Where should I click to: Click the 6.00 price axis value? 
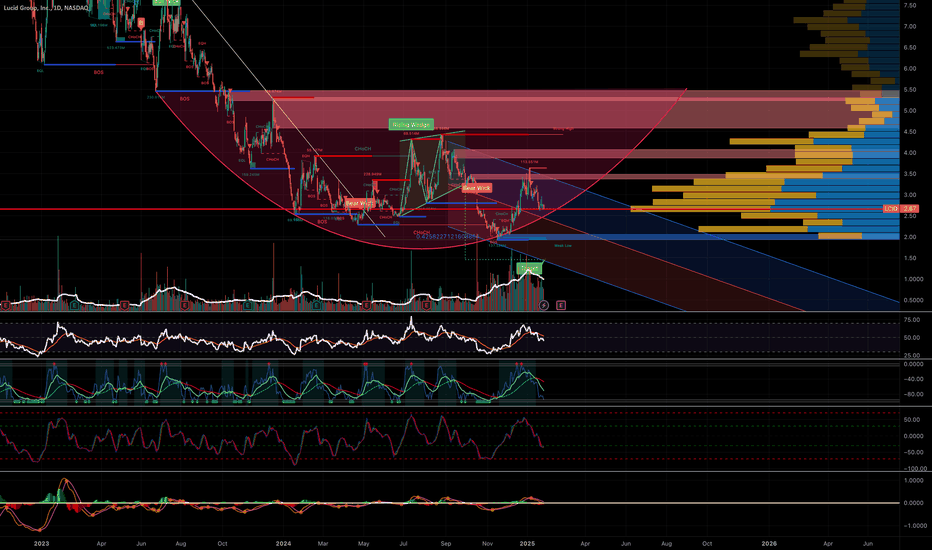pyautogui.click(x=910, y=68)
